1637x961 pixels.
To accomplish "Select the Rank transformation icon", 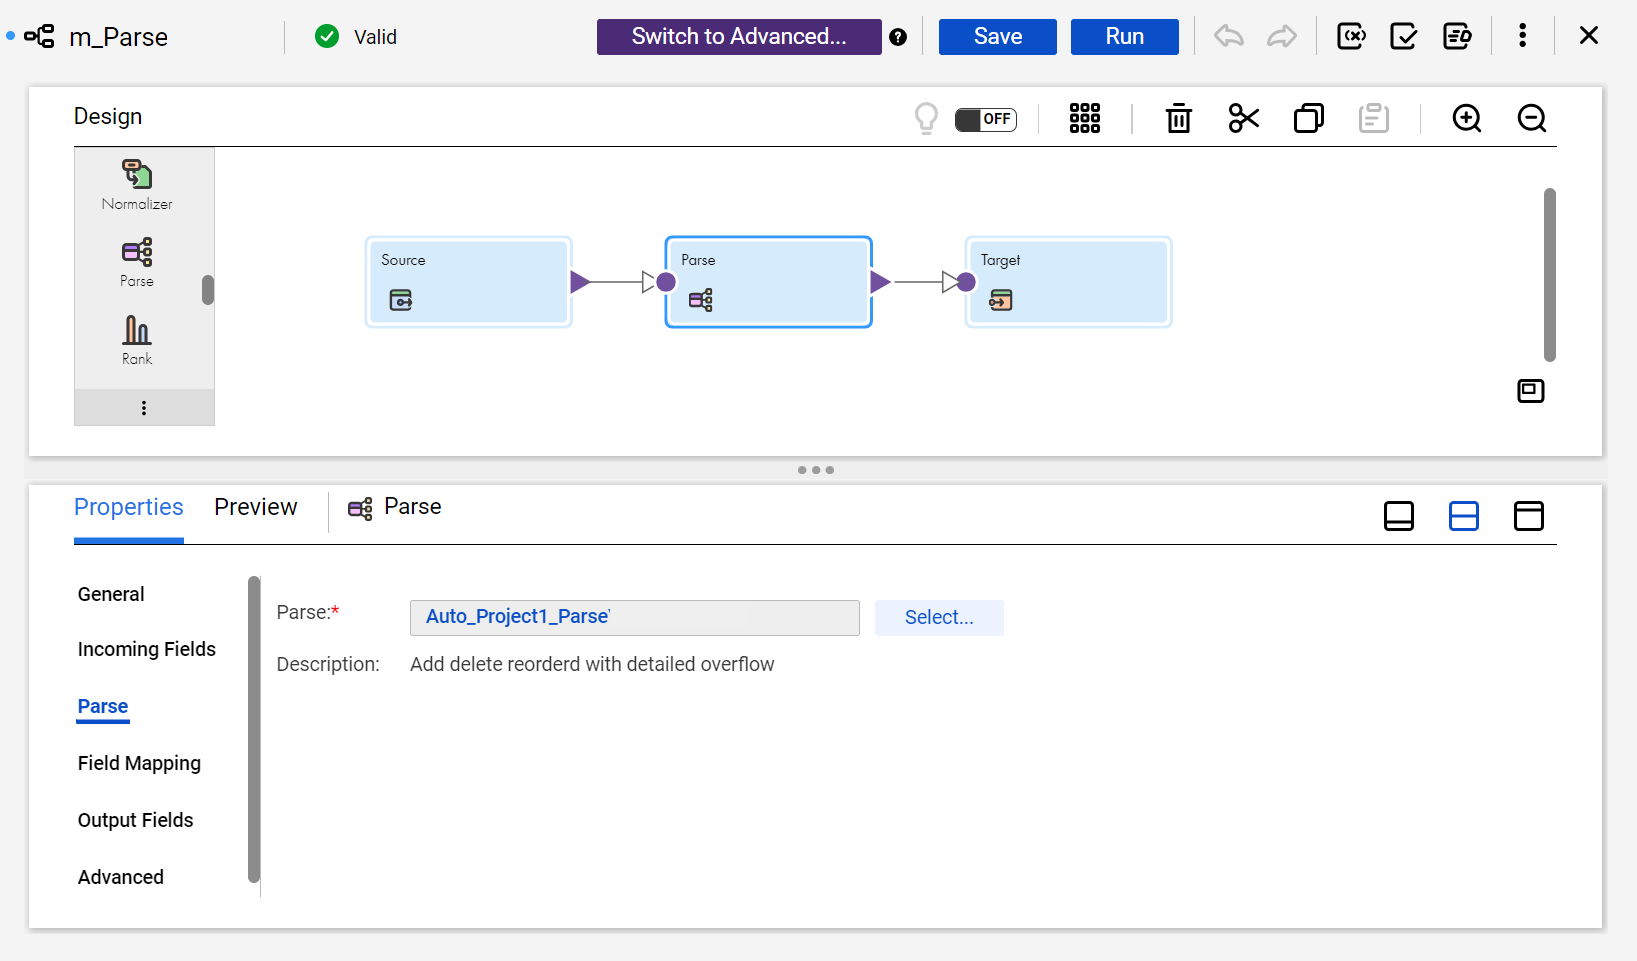I will pyautogui.click(x=137, y=330).
